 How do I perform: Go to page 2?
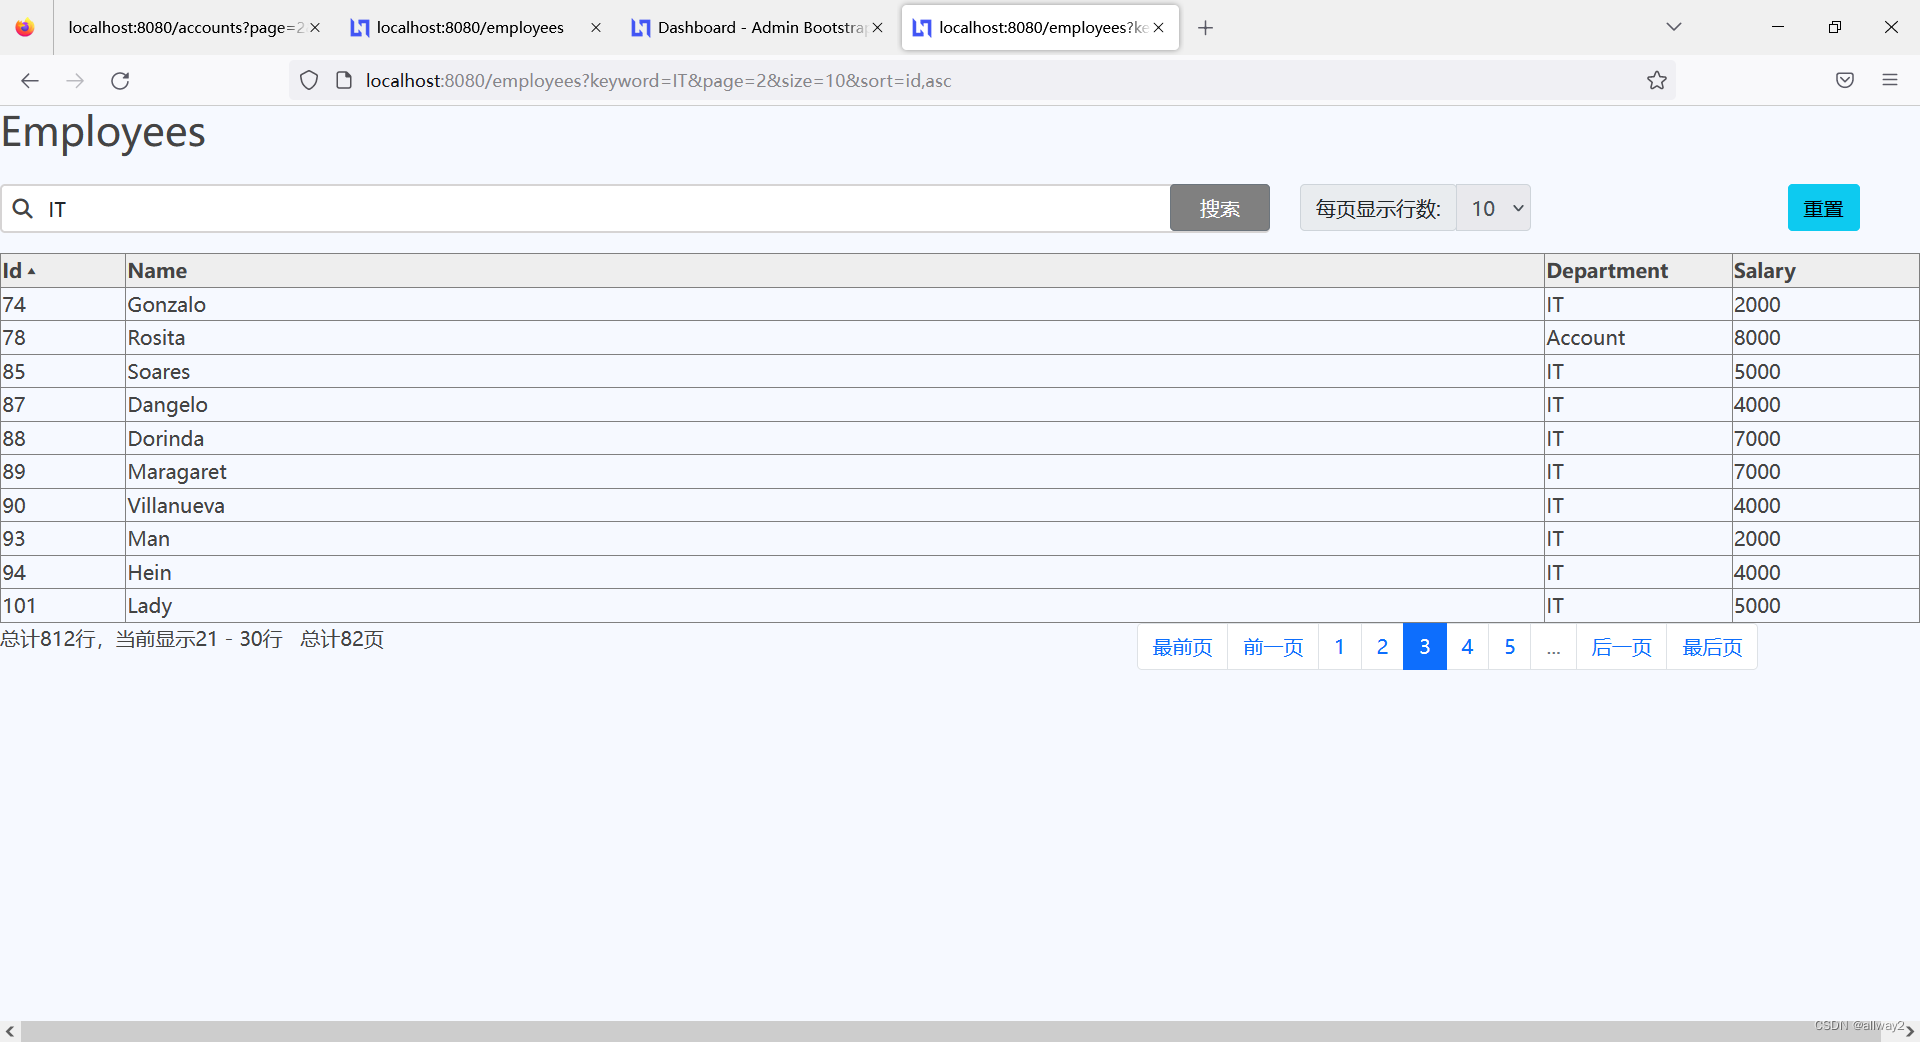click(x=1382, y=647)
